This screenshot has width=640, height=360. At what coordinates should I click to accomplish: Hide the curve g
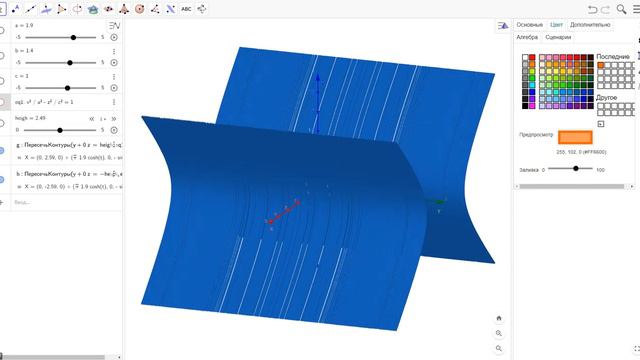click(x=2, y=151)
